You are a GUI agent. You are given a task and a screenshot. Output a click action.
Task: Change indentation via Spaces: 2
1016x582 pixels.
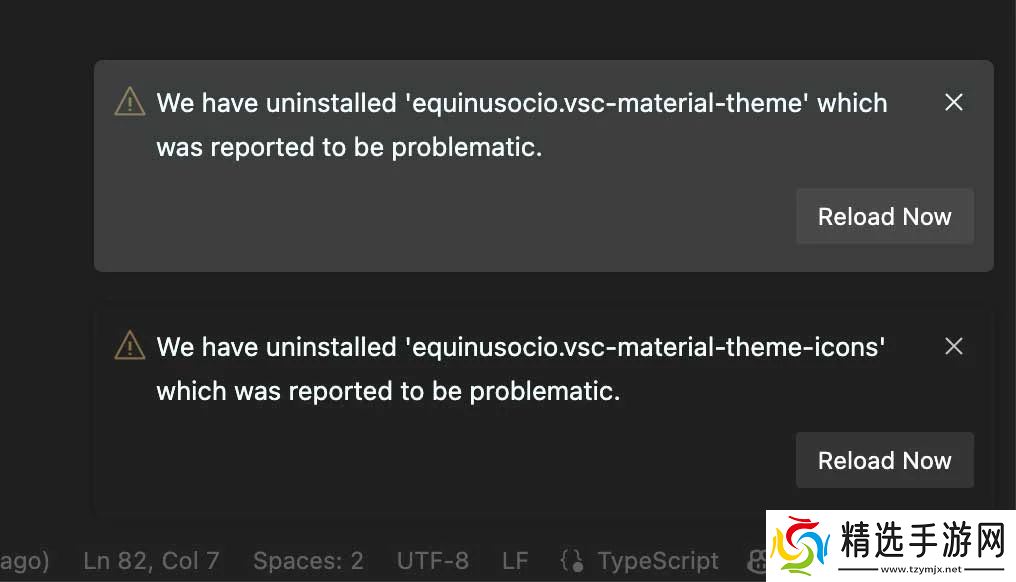[x=308, y=561]
